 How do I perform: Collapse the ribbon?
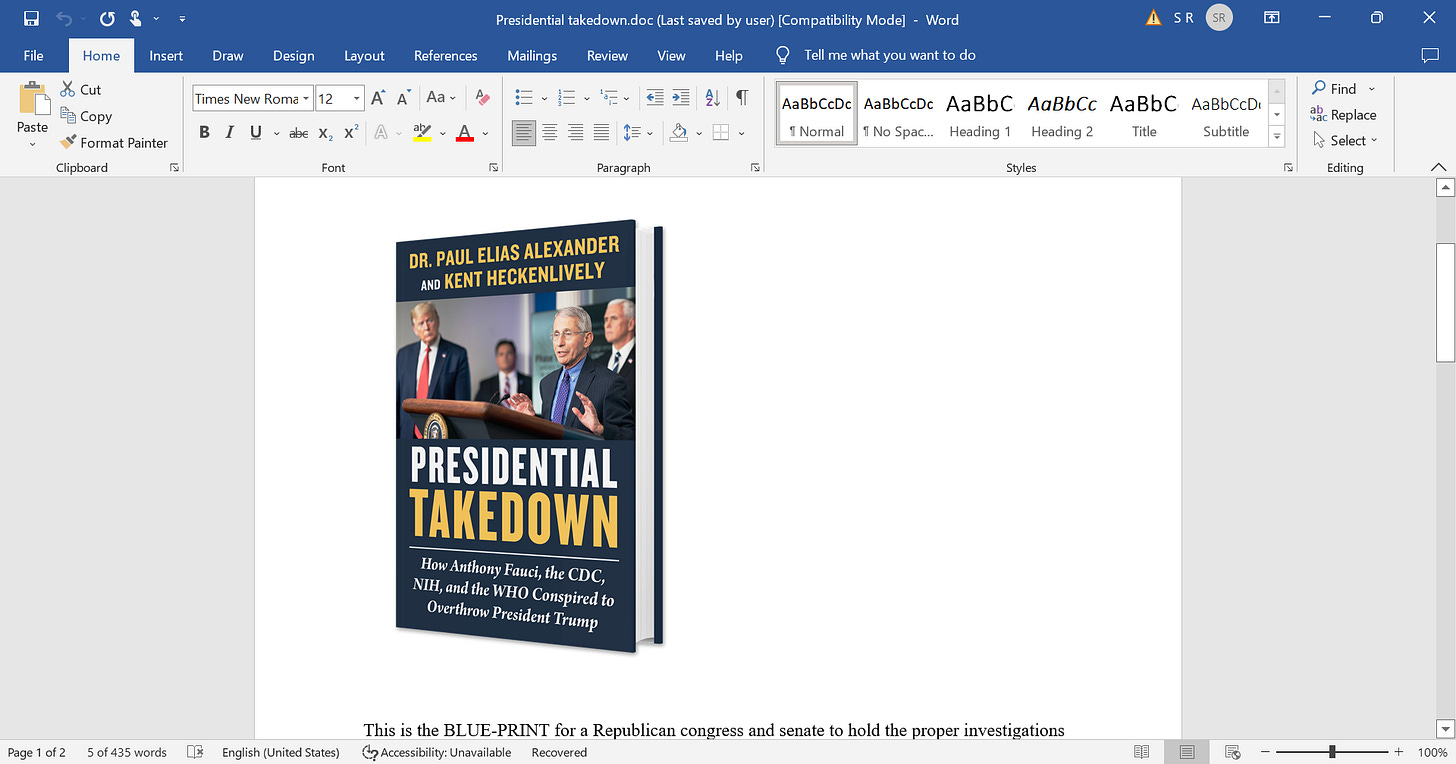[x=1439, y=167]
